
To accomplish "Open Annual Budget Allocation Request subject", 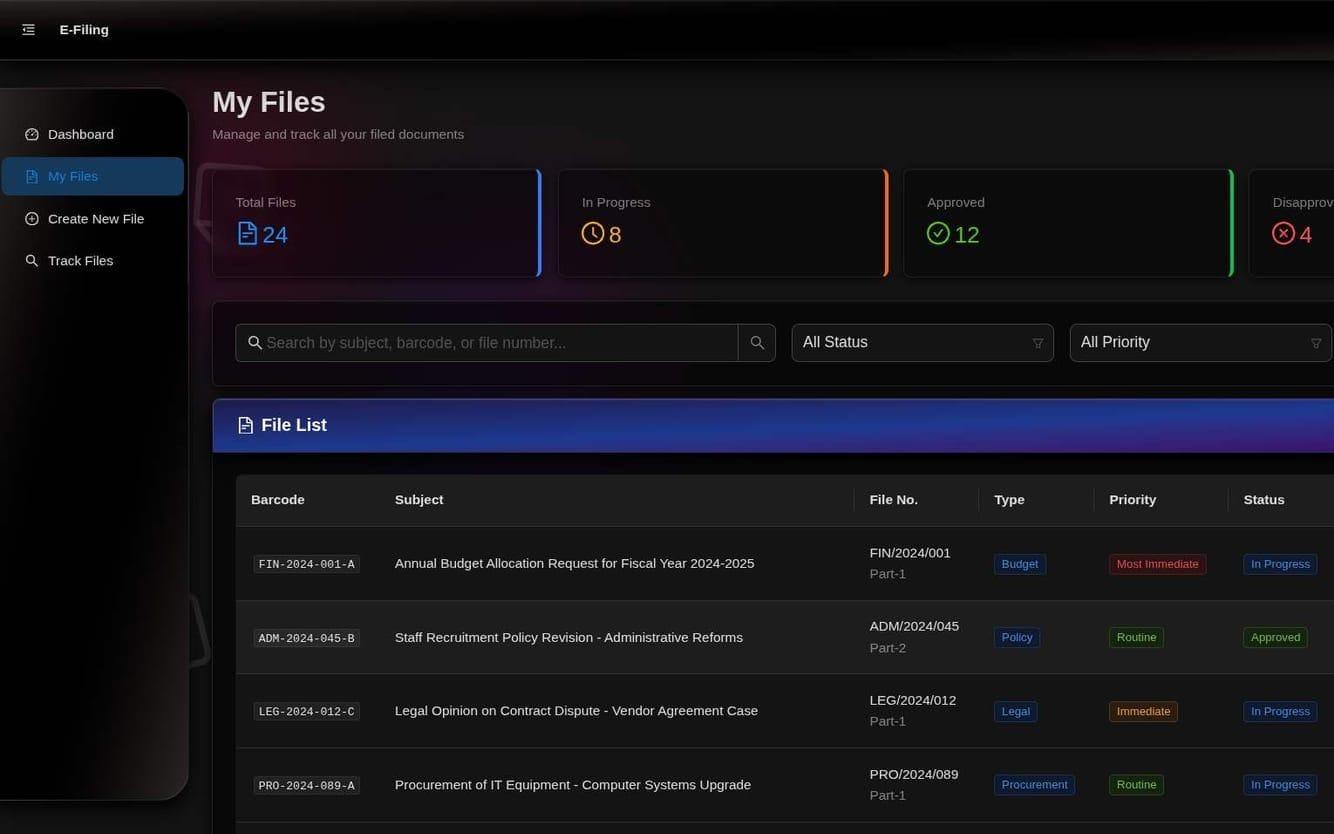I will [575, 564].
